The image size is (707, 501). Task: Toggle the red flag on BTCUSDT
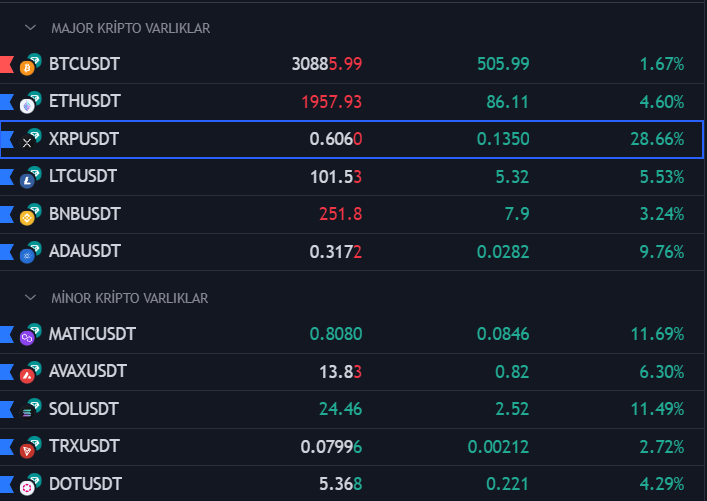[5, 65]
